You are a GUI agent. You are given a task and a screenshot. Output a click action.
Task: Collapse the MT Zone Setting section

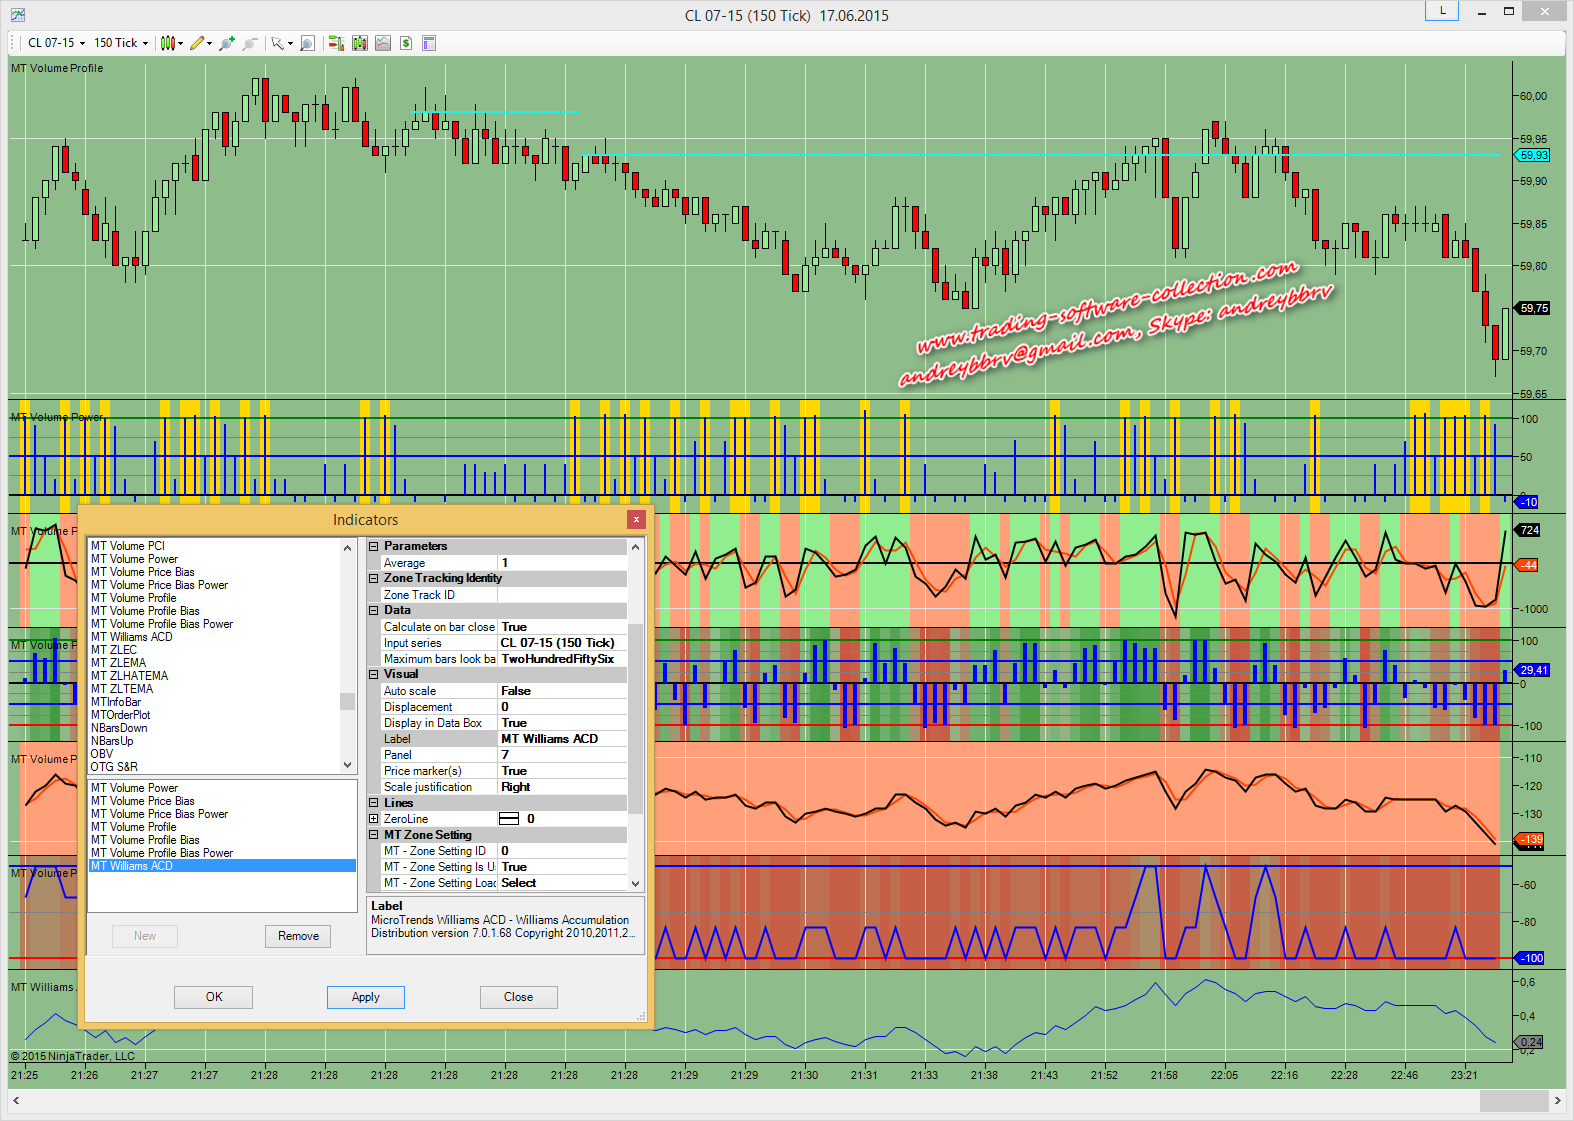tap(374, 835)
